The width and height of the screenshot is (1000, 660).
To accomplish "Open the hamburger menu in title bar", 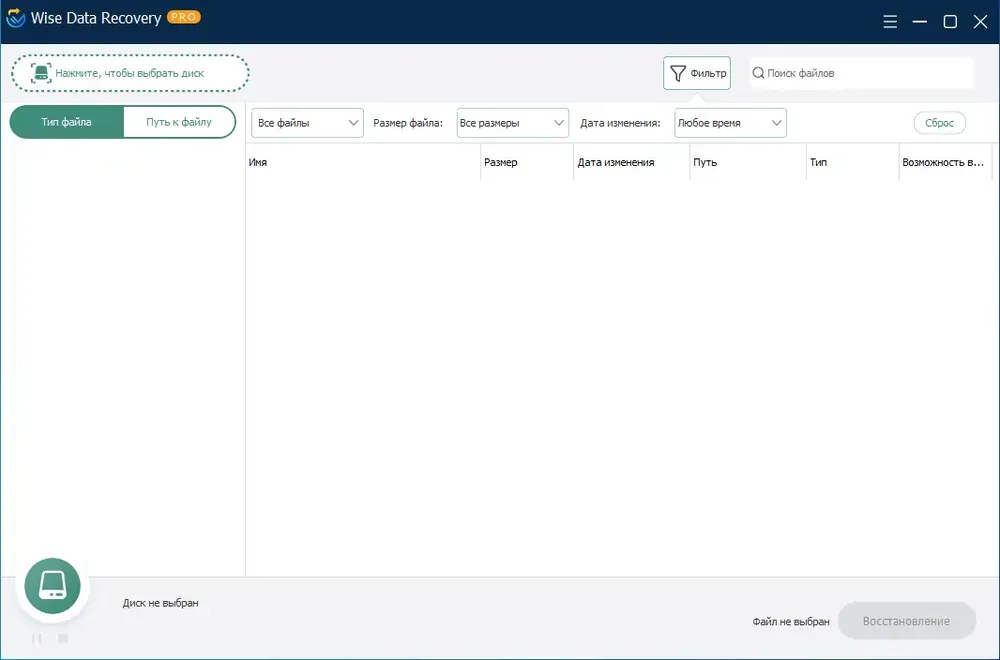I will tap(890, 22).
